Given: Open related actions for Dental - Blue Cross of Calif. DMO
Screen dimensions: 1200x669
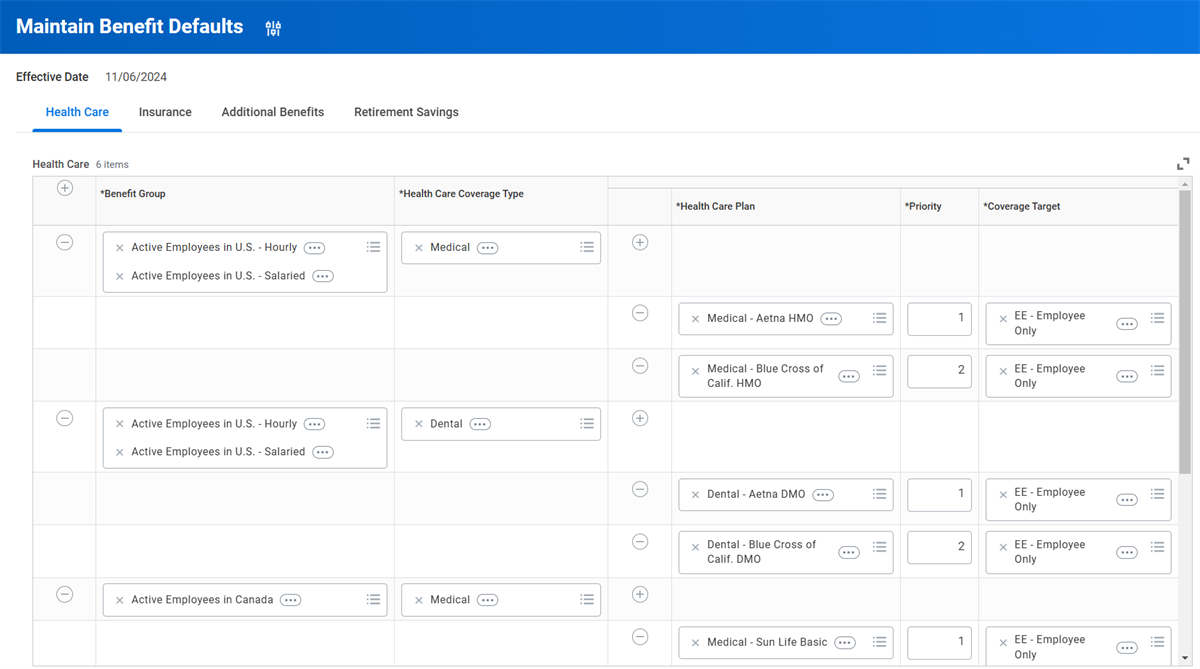Looking at the screenshot, I should coord(849,552).
